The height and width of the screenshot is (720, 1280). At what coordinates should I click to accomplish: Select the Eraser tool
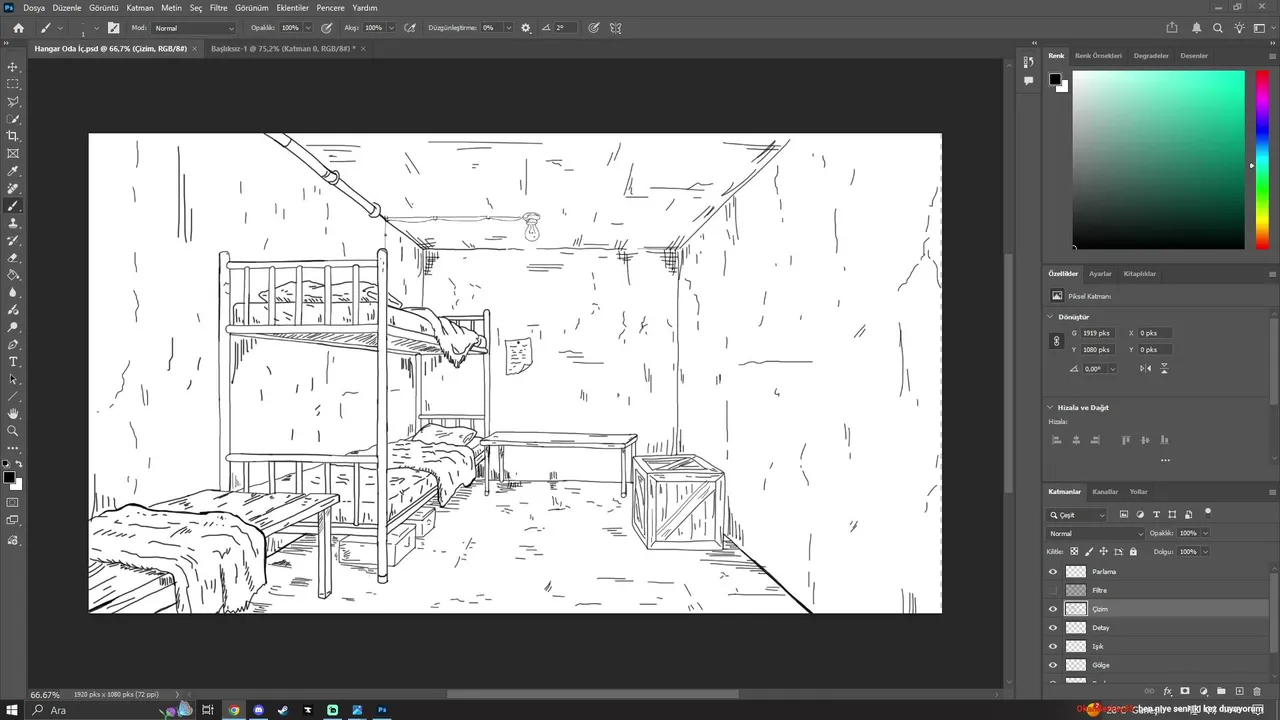[13, 258]
